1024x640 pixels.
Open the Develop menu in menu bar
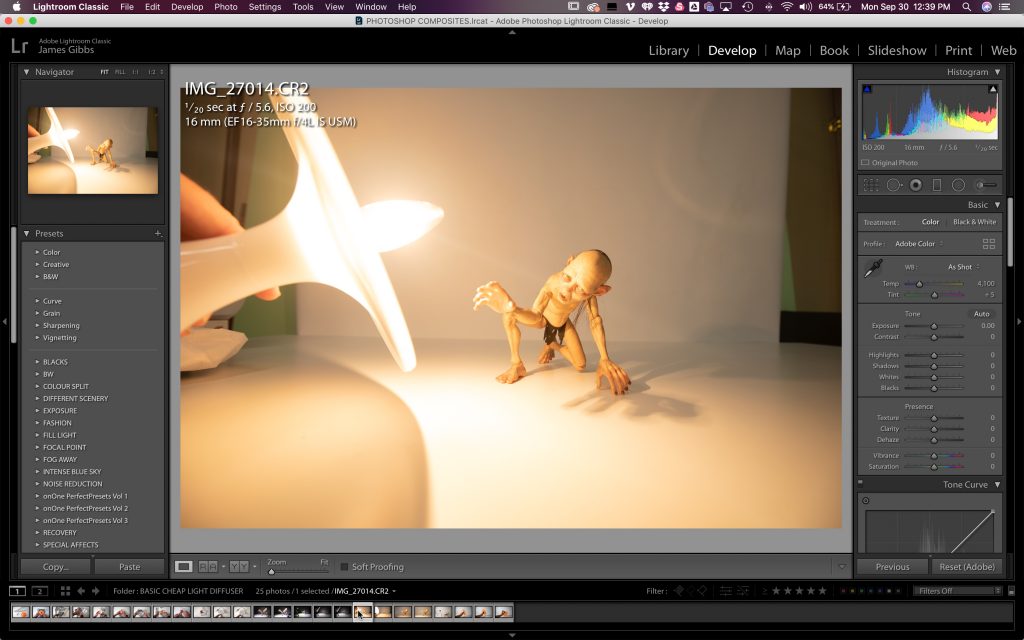point(186,7)
